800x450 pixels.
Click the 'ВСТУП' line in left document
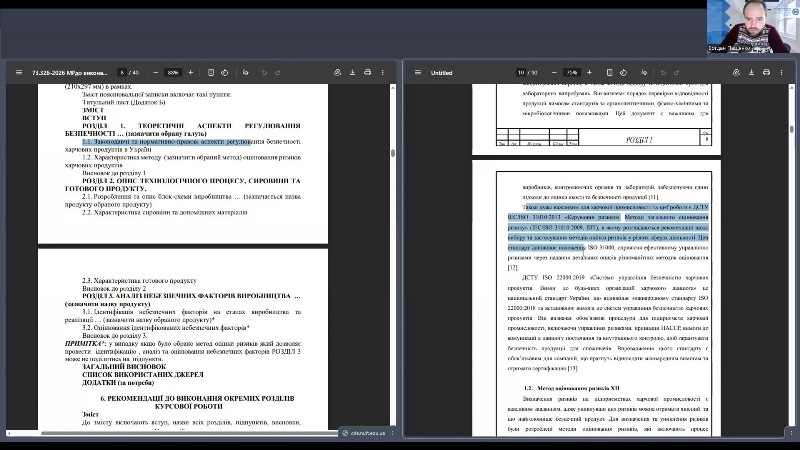coord(94,118)
